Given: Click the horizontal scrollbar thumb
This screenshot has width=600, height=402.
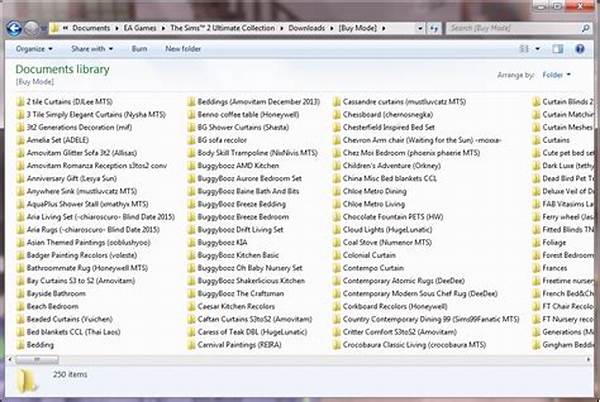Looking at the screenshot, I should coord(37,360).
